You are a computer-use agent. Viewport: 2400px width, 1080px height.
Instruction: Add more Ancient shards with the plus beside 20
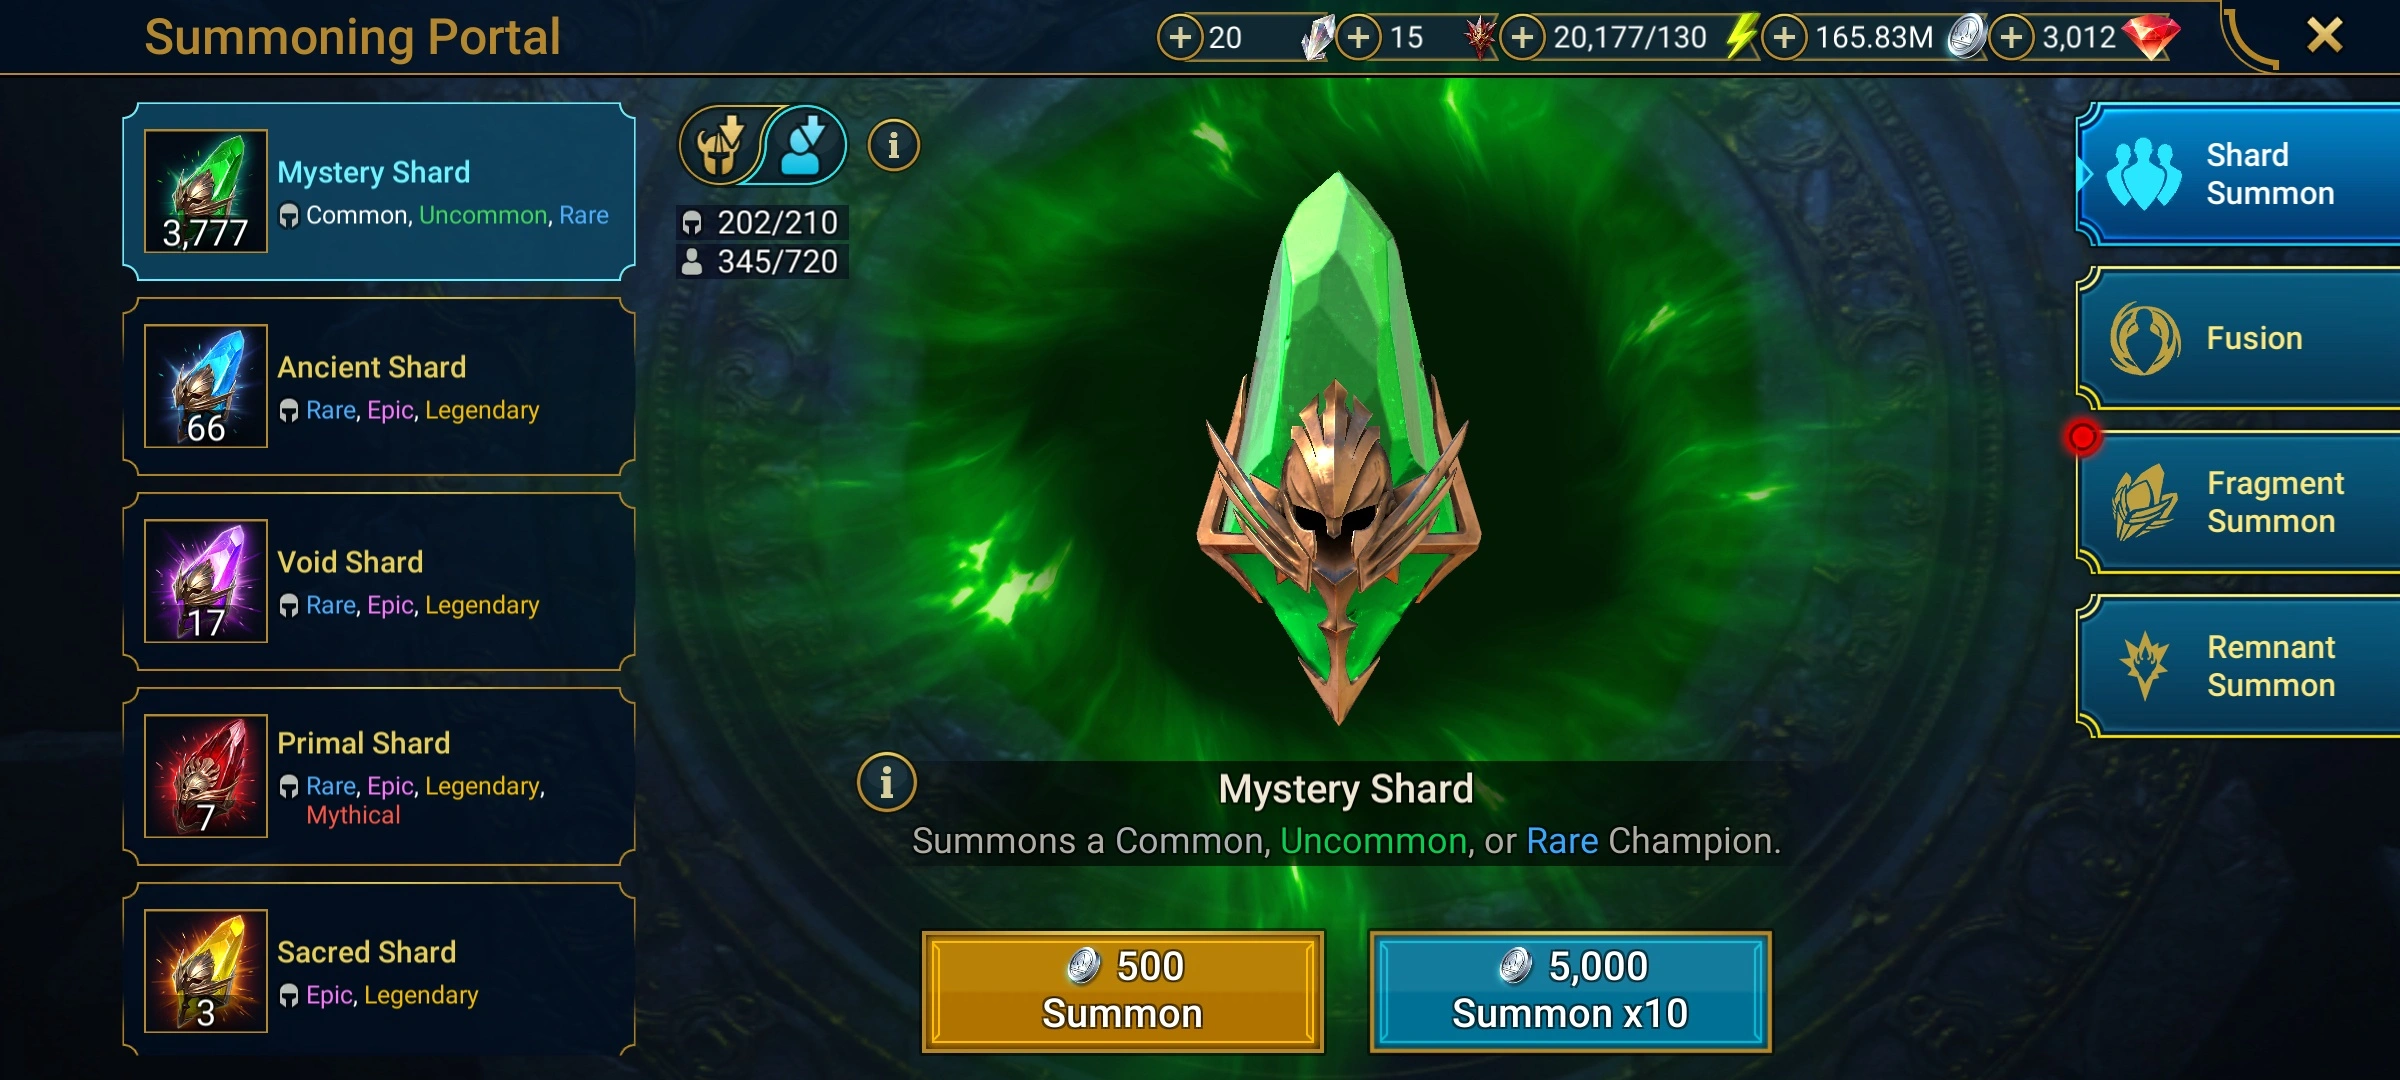coord(1180,38)
